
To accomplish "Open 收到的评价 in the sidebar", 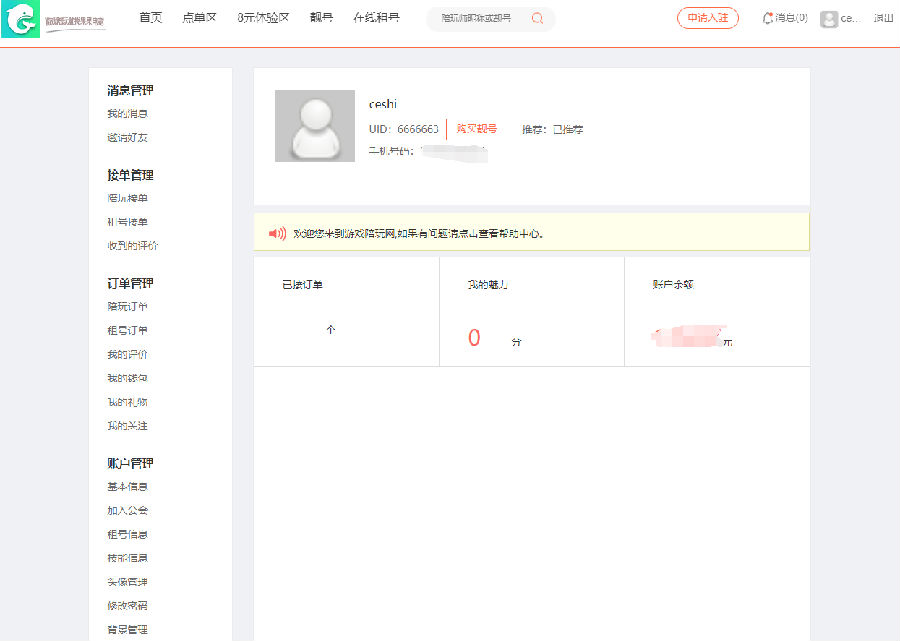I will (x=133, y=246).
